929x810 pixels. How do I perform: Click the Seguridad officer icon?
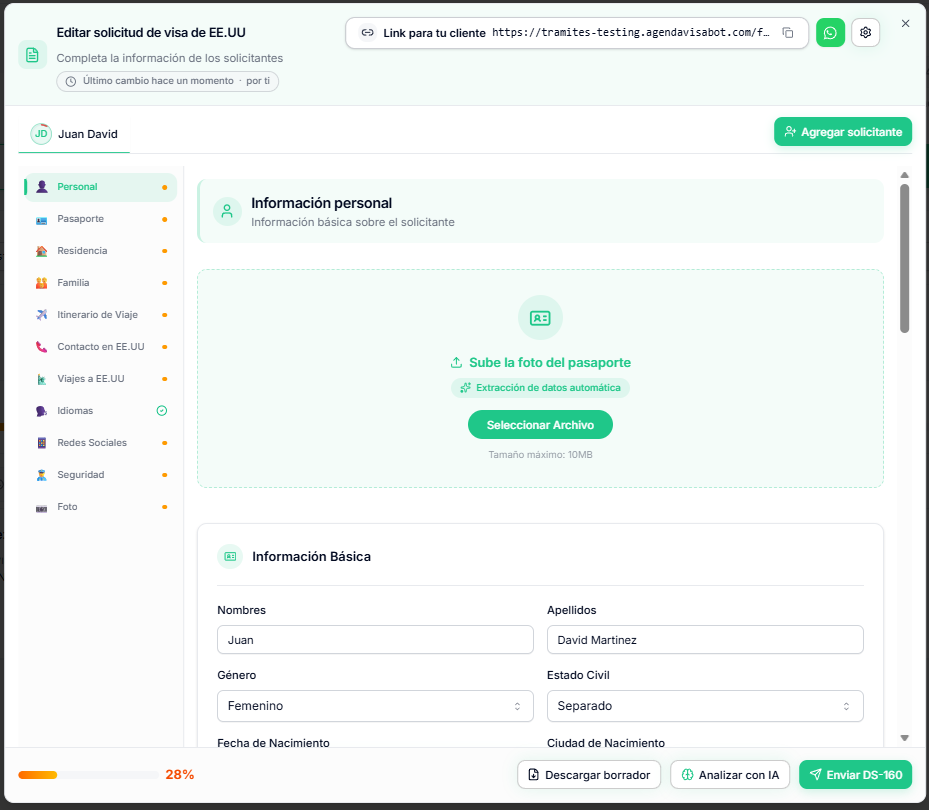click(41, 475)
